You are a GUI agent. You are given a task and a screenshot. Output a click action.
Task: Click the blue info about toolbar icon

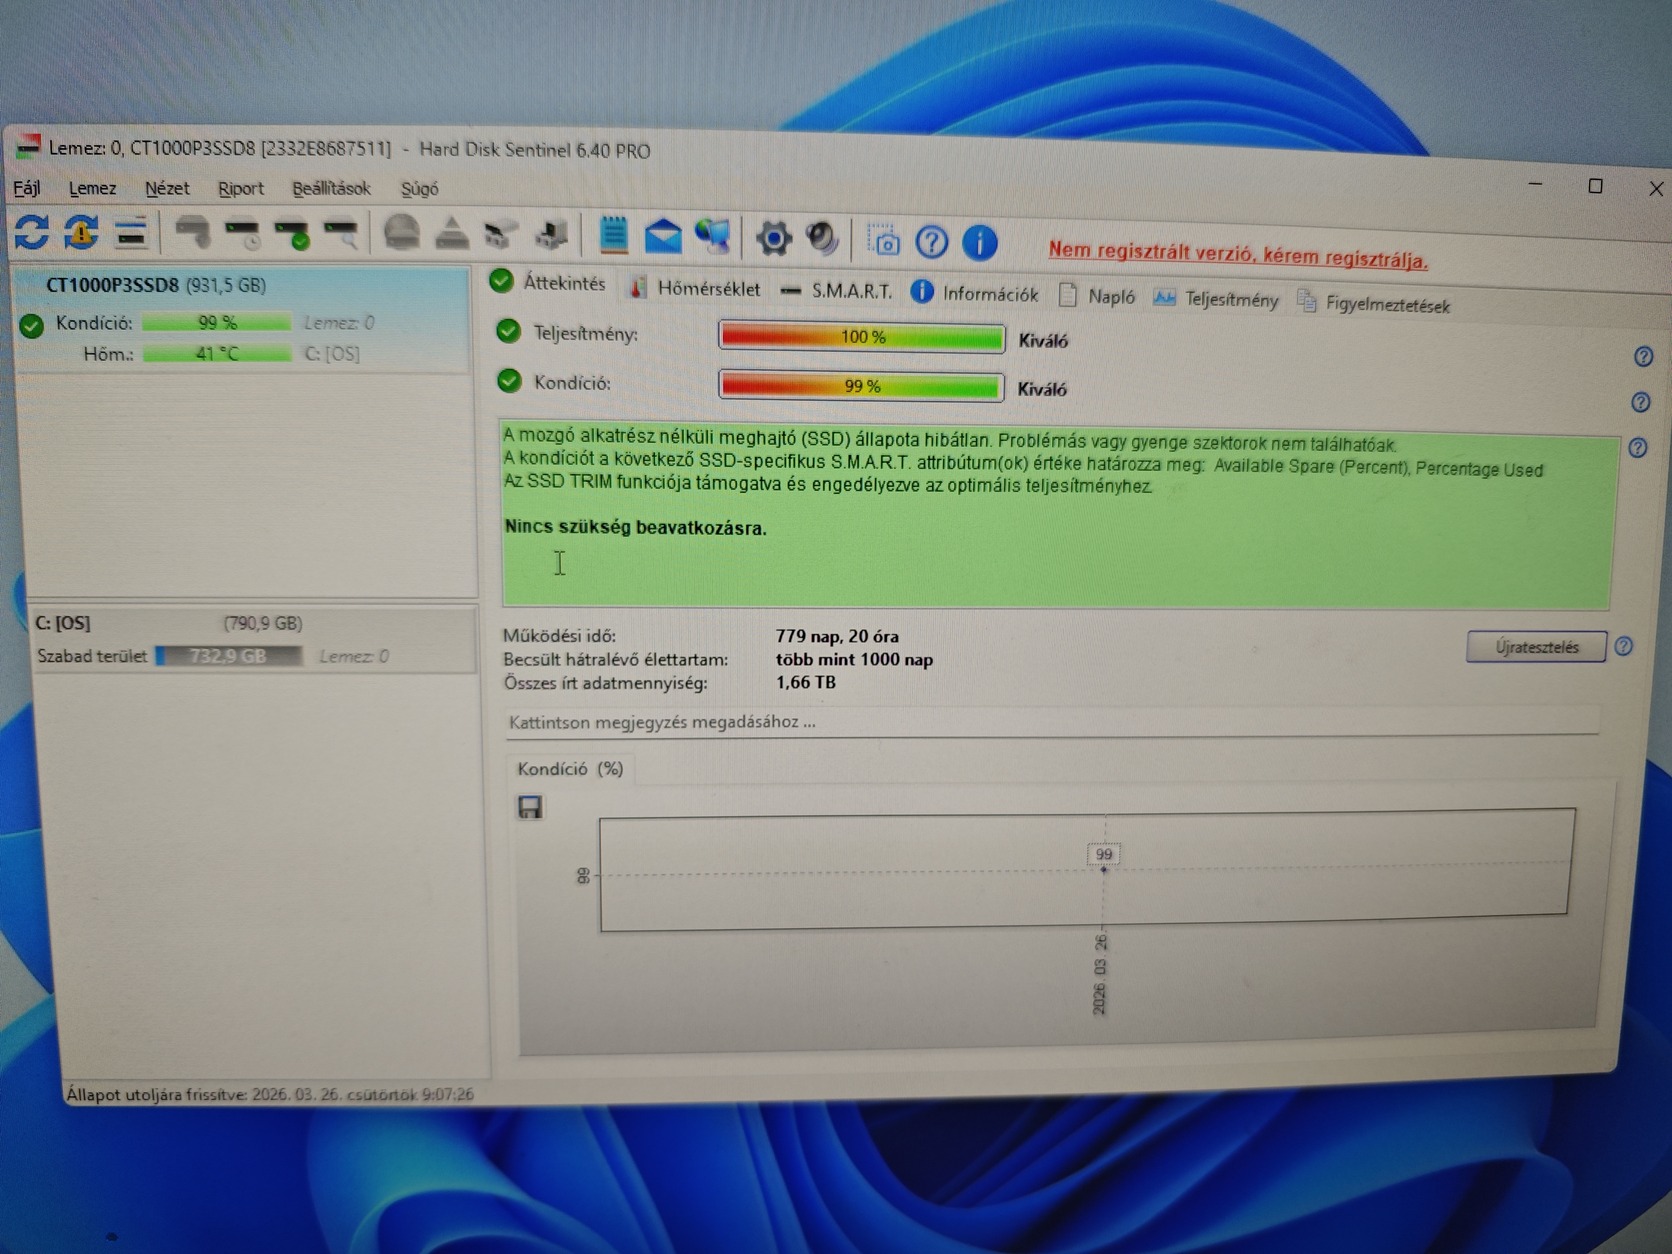(980, 242)
